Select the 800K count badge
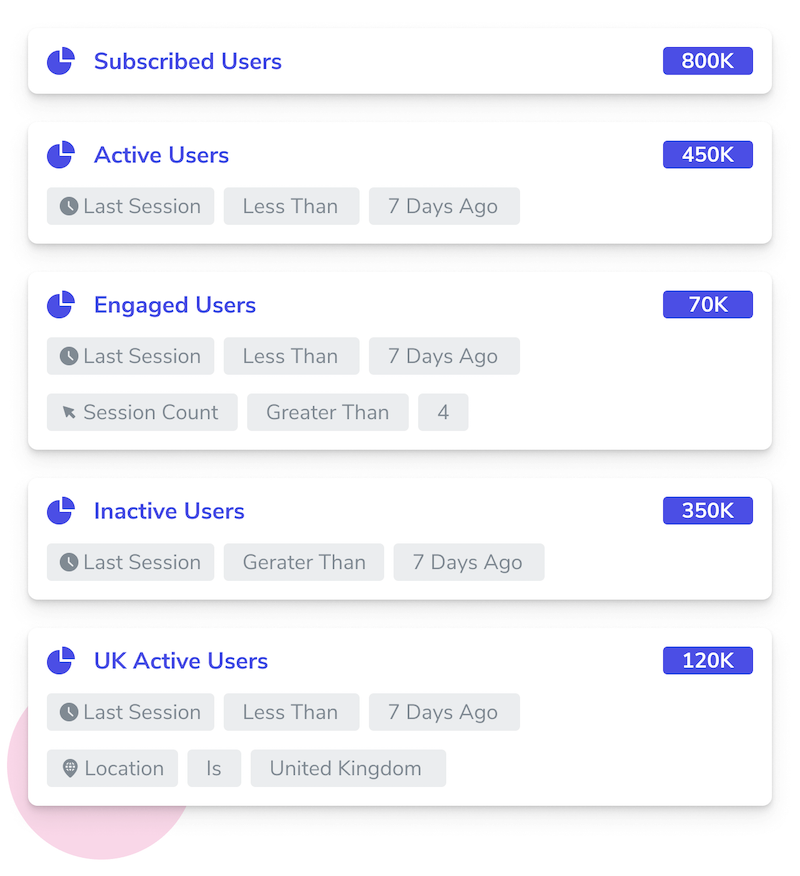 (708, 61)
